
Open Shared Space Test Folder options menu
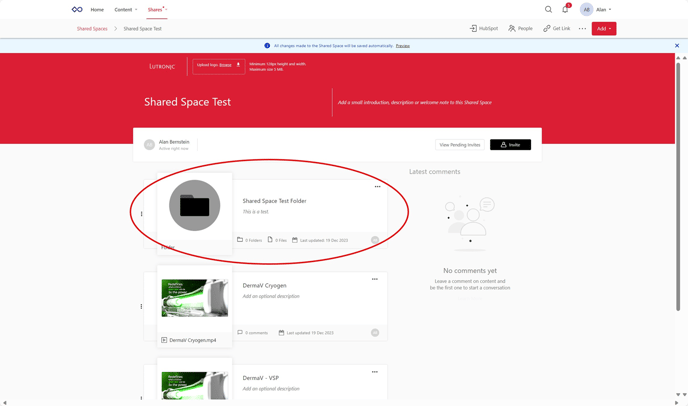click(x=377, y=186)
